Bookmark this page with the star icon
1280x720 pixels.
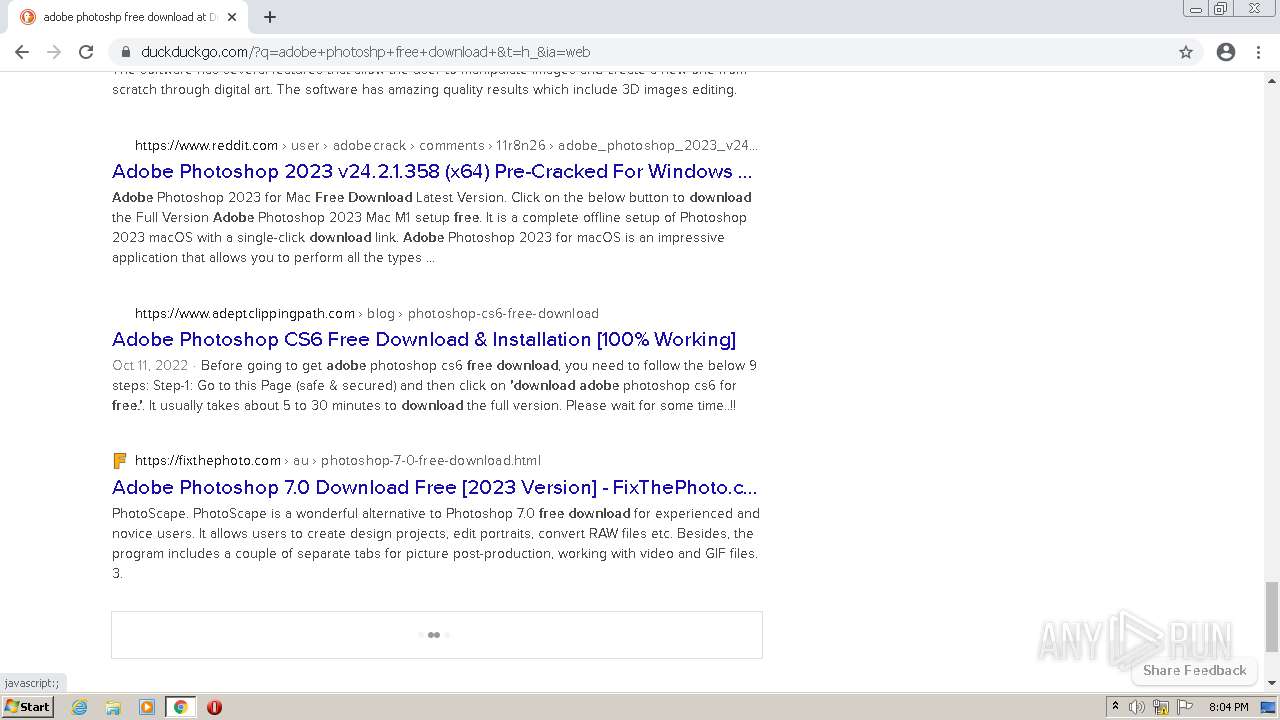(1186, 52)
